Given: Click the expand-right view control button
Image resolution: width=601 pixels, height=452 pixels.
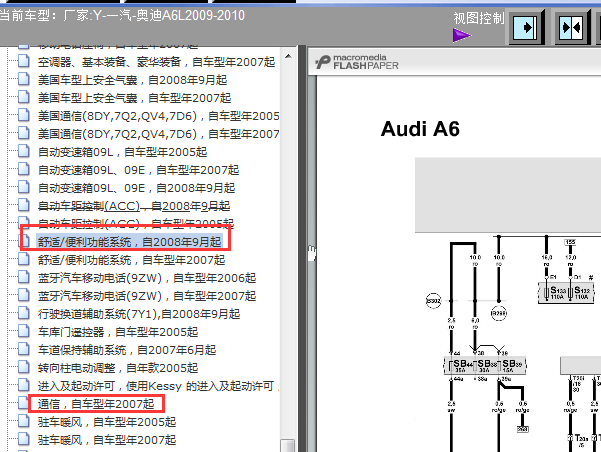Looking at the screenshot, I should click(527, 27).
